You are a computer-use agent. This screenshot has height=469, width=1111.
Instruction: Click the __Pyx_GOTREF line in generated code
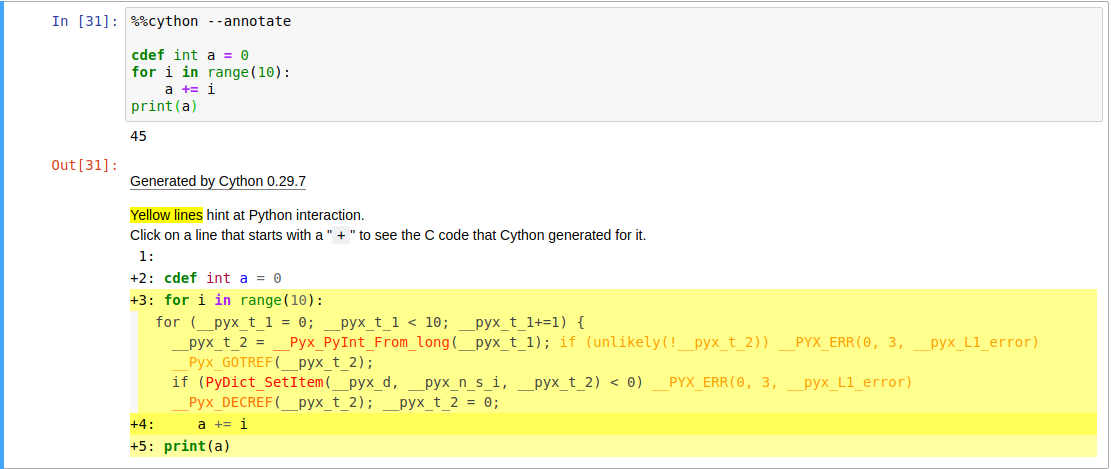pyautogui.click(x=272, y=363)
